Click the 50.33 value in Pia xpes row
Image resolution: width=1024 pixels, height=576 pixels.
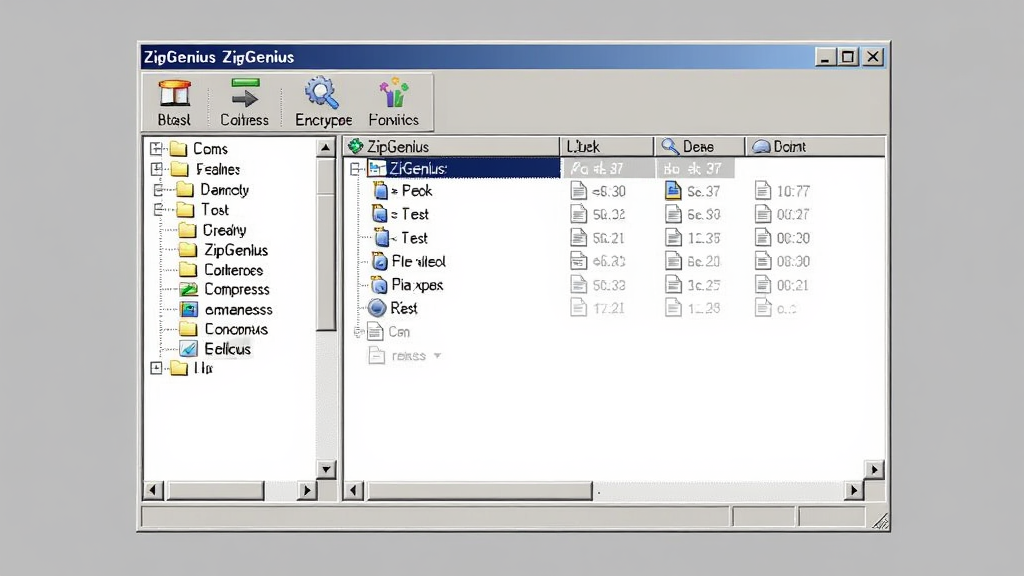click(x=609, y=285)
